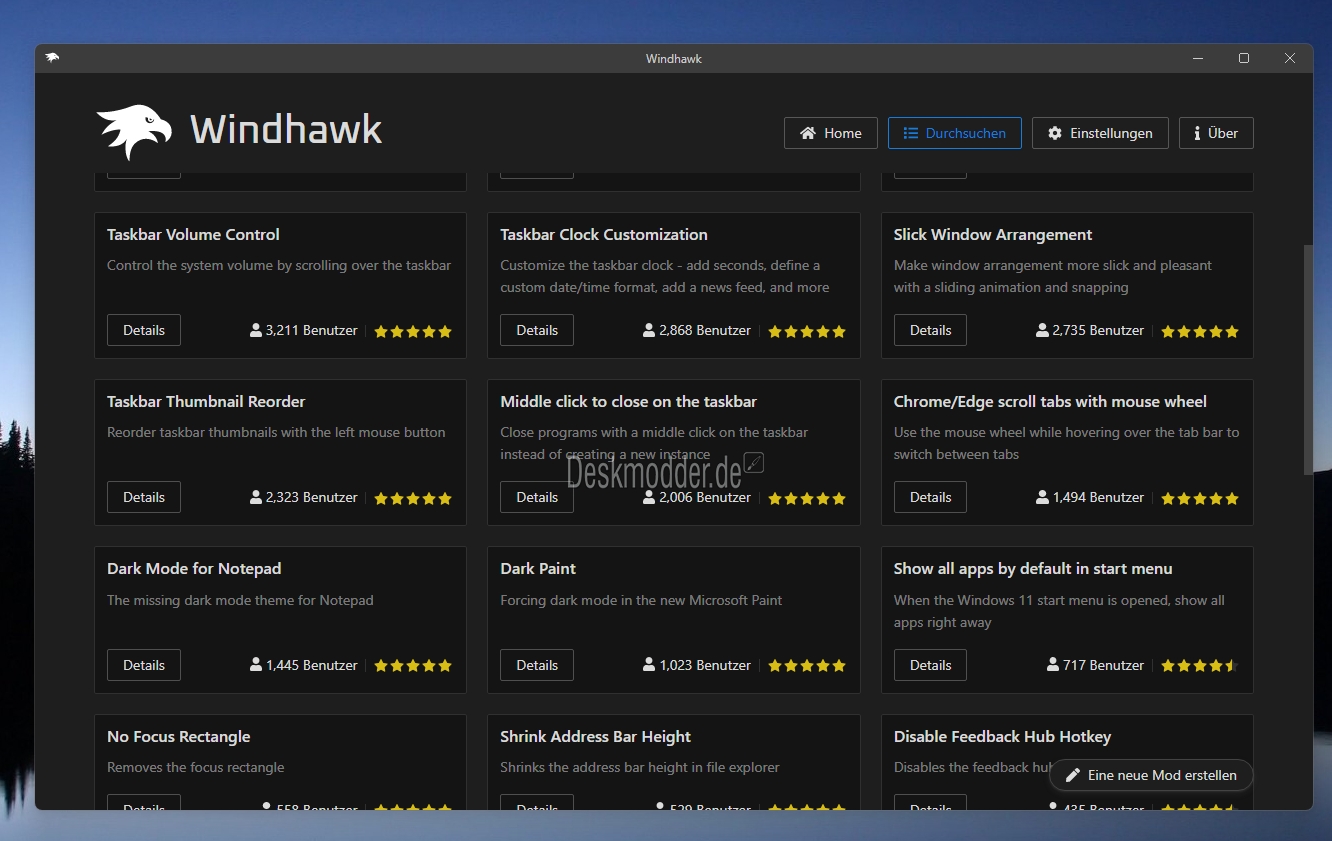Click star rating of Chrome/Edge scroll tabs
Viewport: 1332px width, 841px height.
[1200, 498]
